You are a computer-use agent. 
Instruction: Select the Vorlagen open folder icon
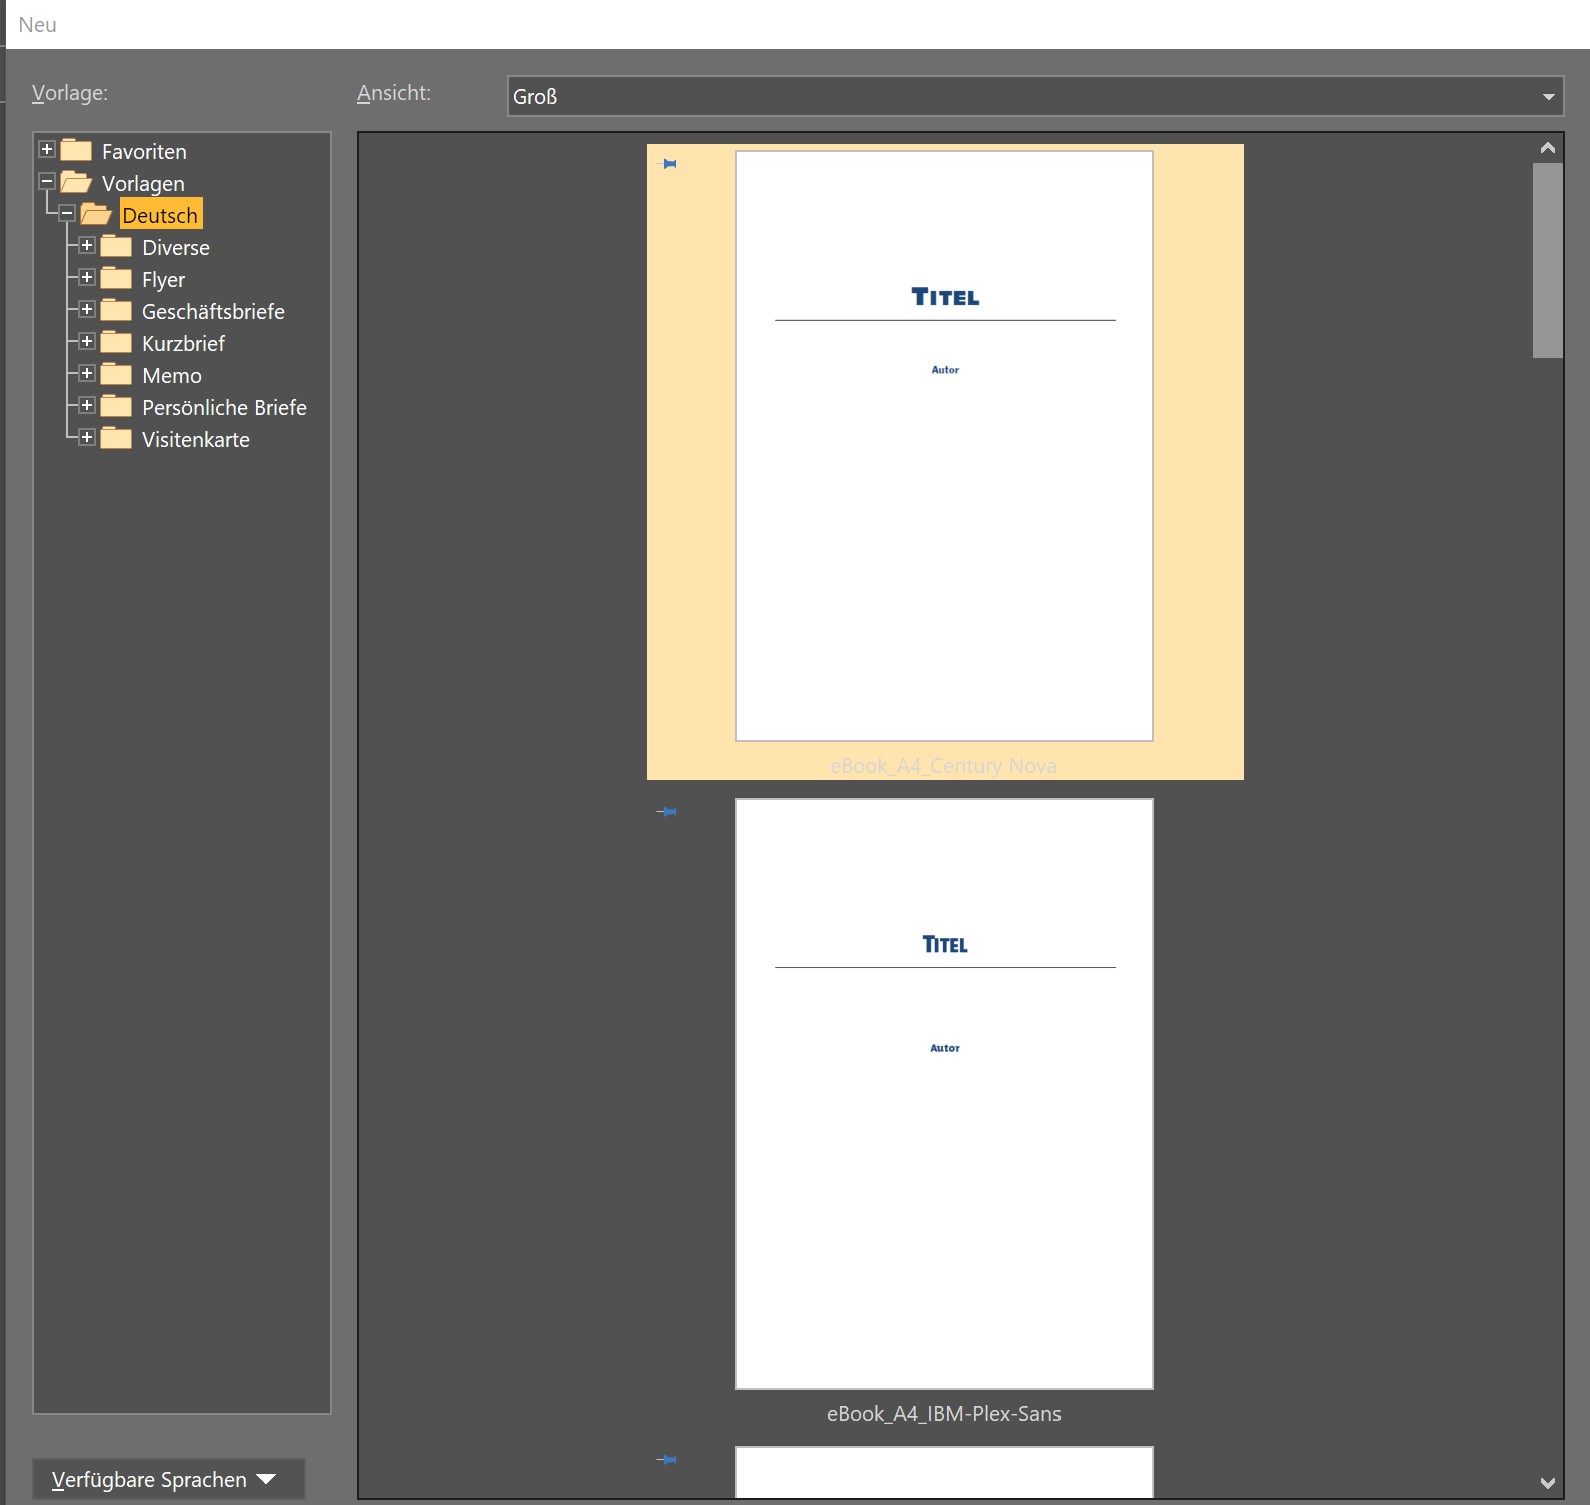76,182
